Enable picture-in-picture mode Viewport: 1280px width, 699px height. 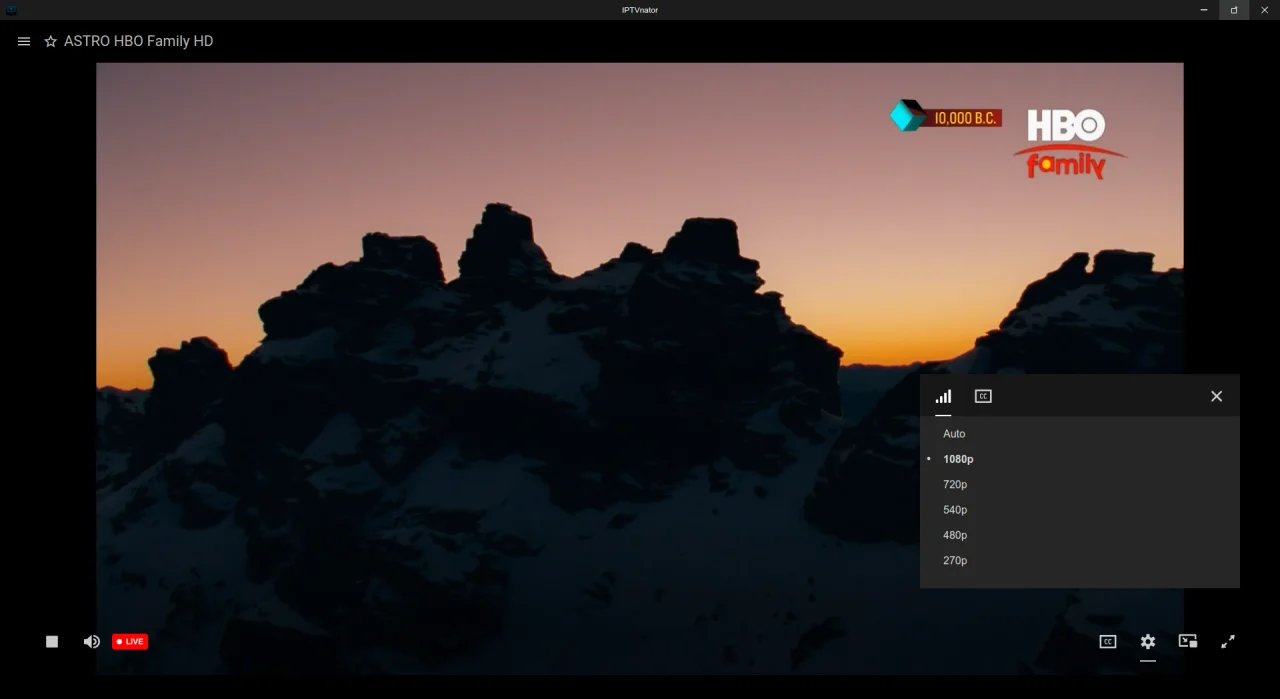(1188, 642)
